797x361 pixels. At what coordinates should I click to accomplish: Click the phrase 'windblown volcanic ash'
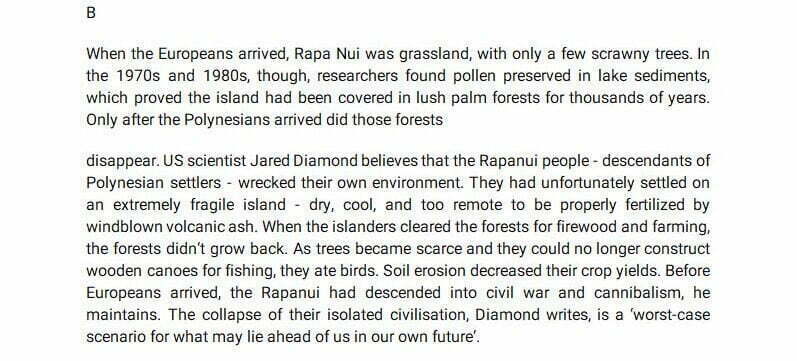tap(170, 227)
